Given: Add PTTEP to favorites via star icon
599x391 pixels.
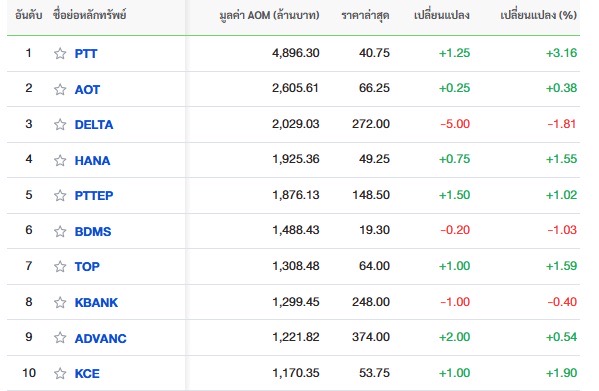Looking at the screenshot, I should (60, 196).
